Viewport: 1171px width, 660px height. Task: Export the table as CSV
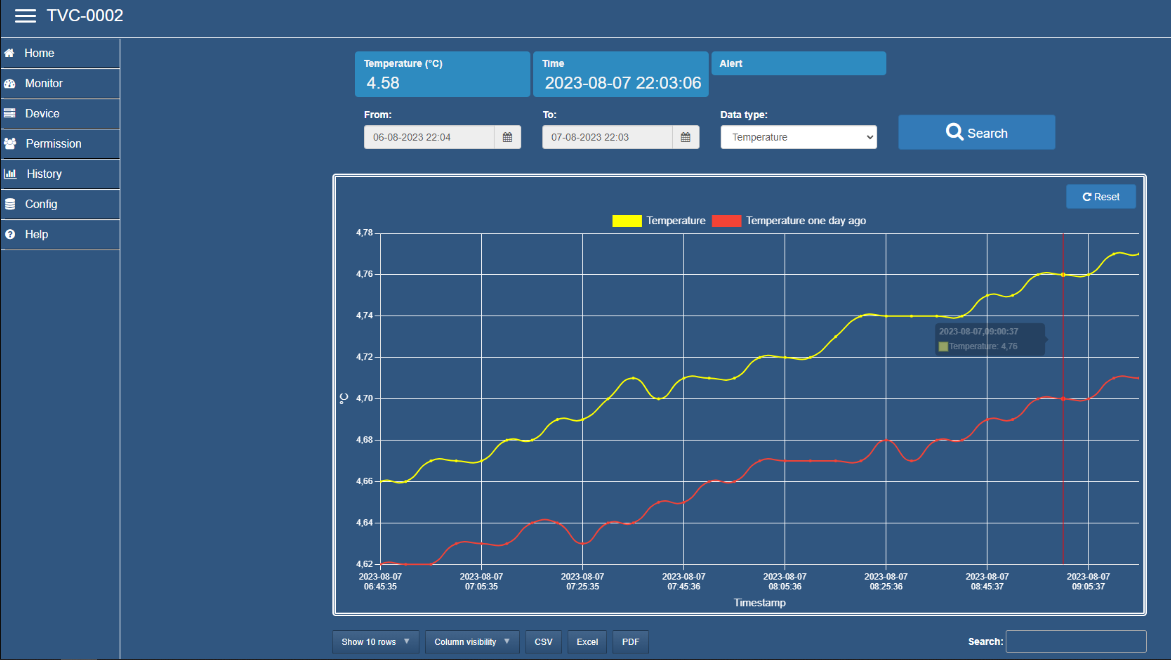coord(543,642)
